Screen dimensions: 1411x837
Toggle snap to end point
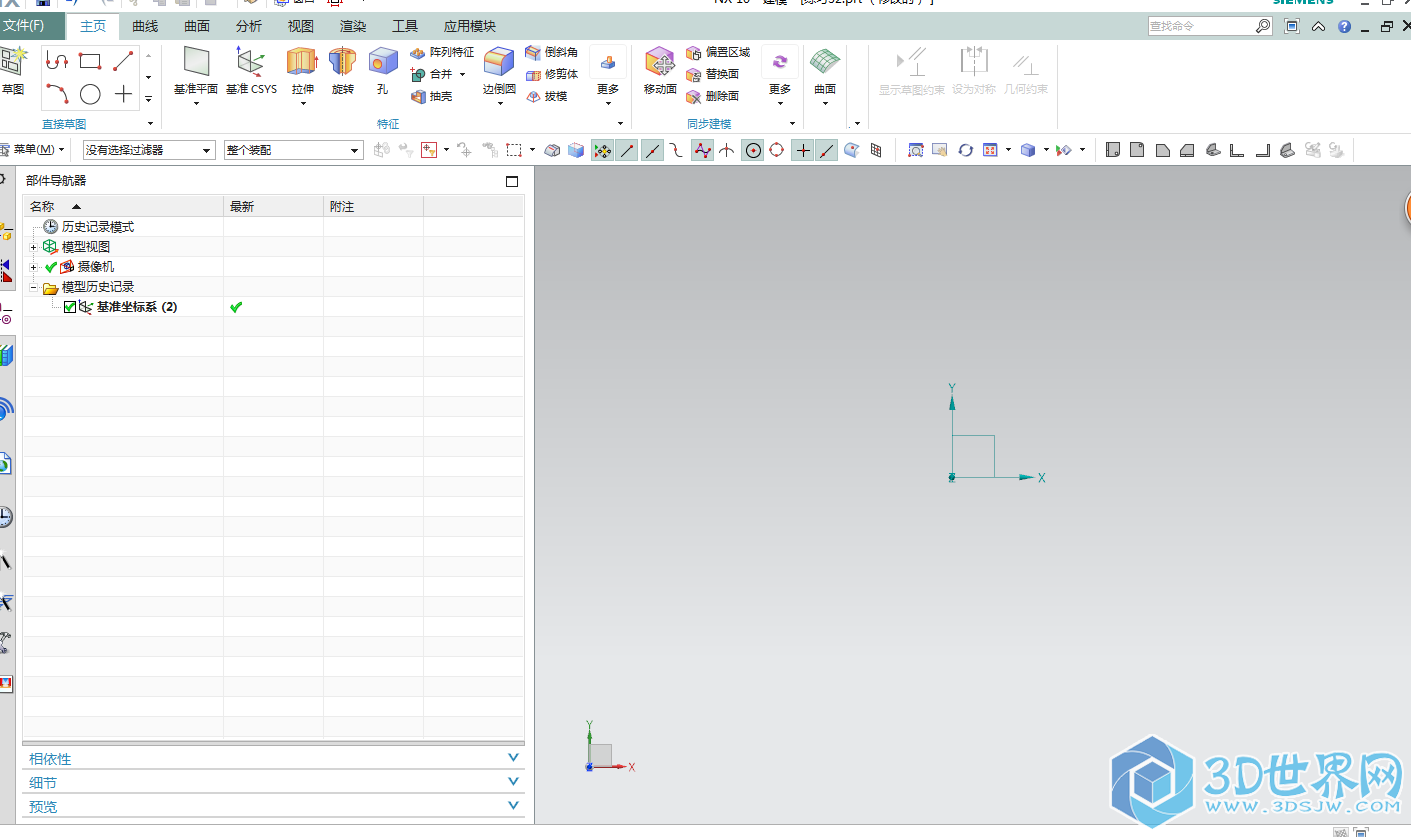pyautogui.click(x=627, y=150)
